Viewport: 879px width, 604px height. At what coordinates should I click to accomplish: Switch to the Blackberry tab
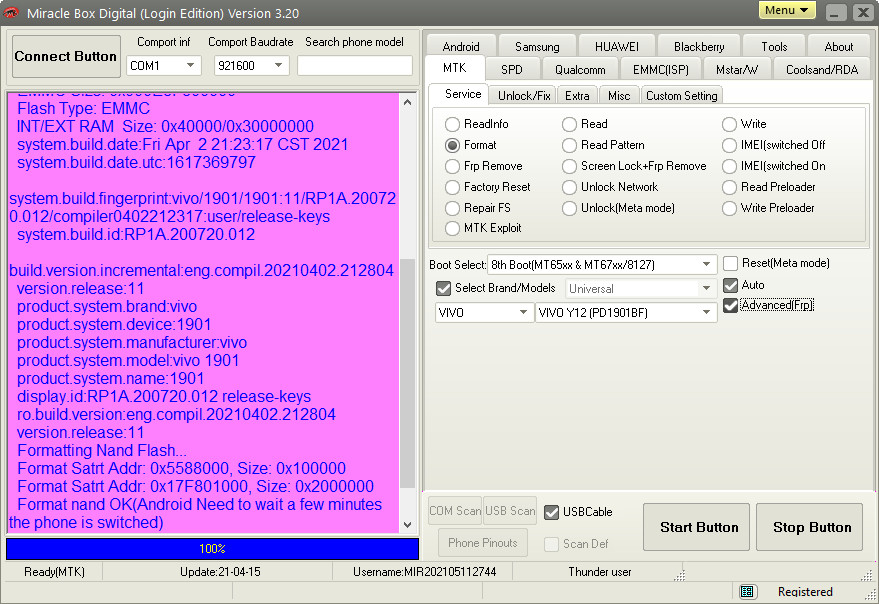(699, 47)
